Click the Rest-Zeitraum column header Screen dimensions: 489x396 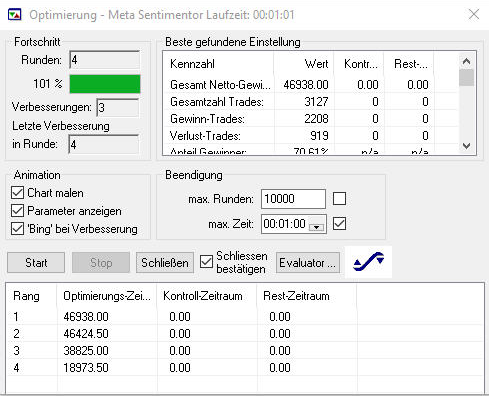coord(307,296)
